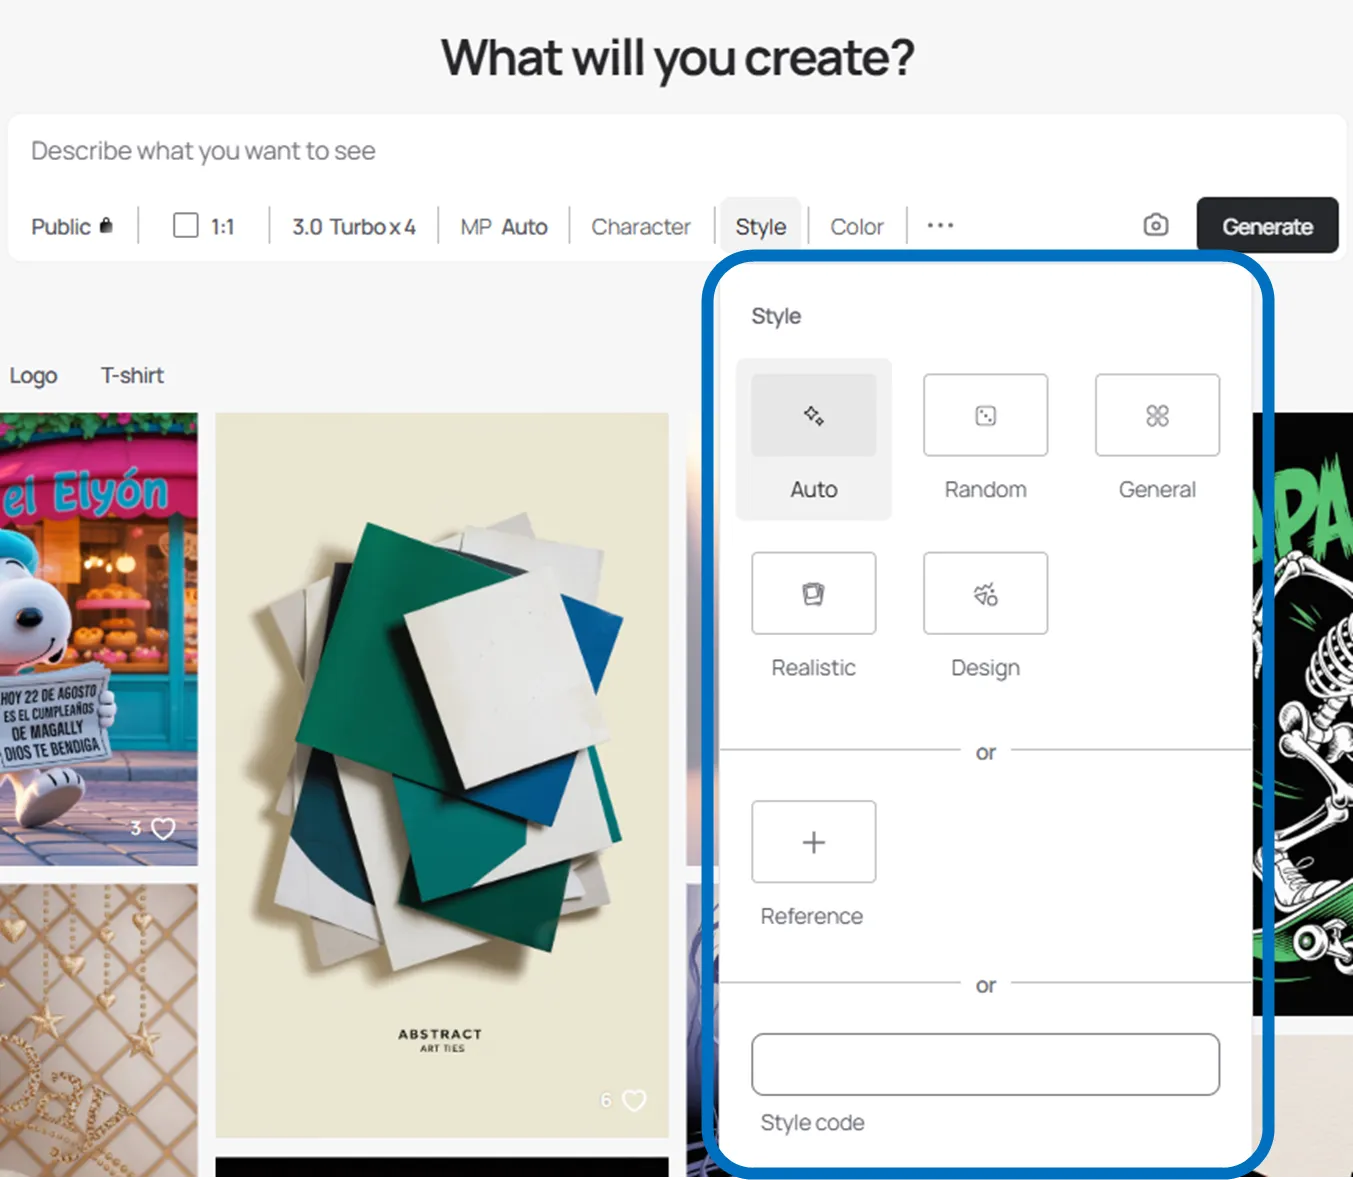Open the three-dots more options menu
Image resolution: width=1353 pixels, height=1180 pixels.
click(x=940, y=226)
